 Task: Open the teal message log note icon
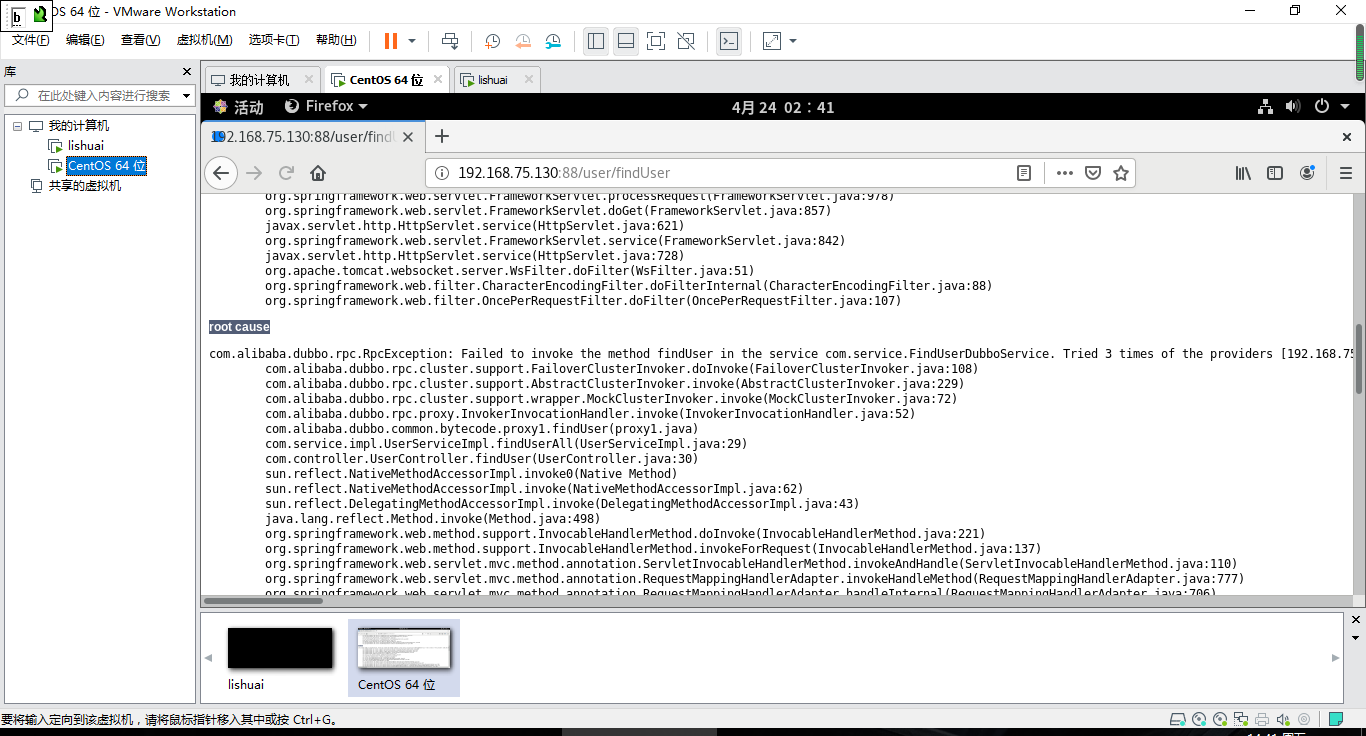(1336, 719)
